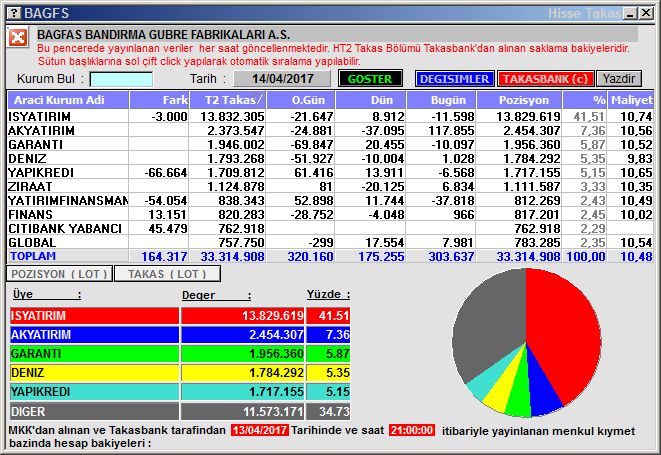Screen dimensions: 661x455
Task: Select the FINANS row name
Action: [x=30, y=214]
